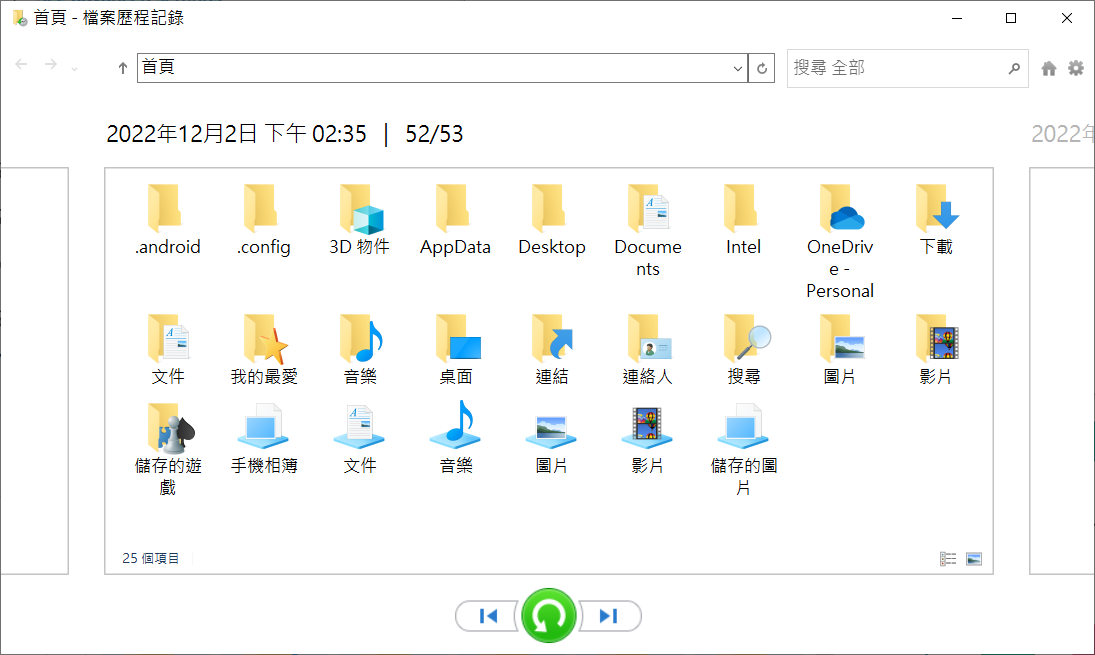Select the 手機相簿 library
This screenshot has width=1095, height=655.
click(x=264, y=438)
